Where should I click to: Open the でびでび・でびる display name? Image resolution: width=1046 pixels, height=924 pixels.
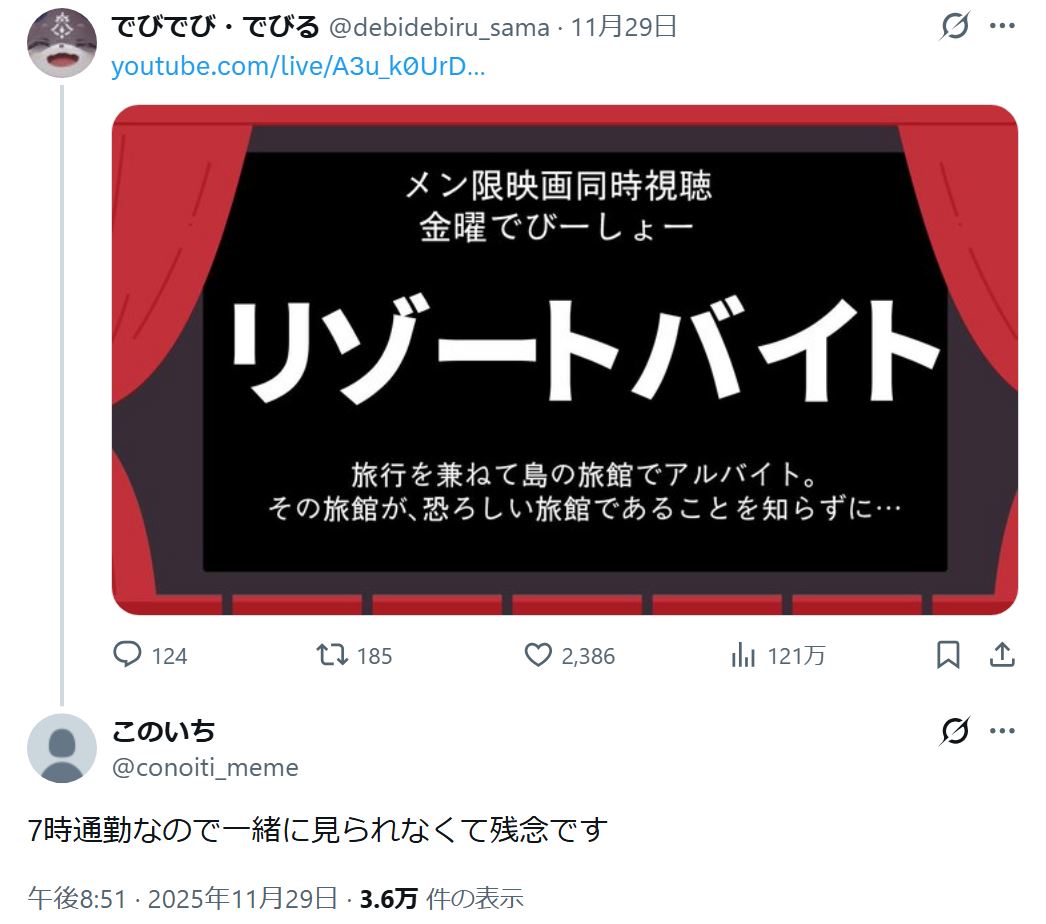click(x=215, y=27)
